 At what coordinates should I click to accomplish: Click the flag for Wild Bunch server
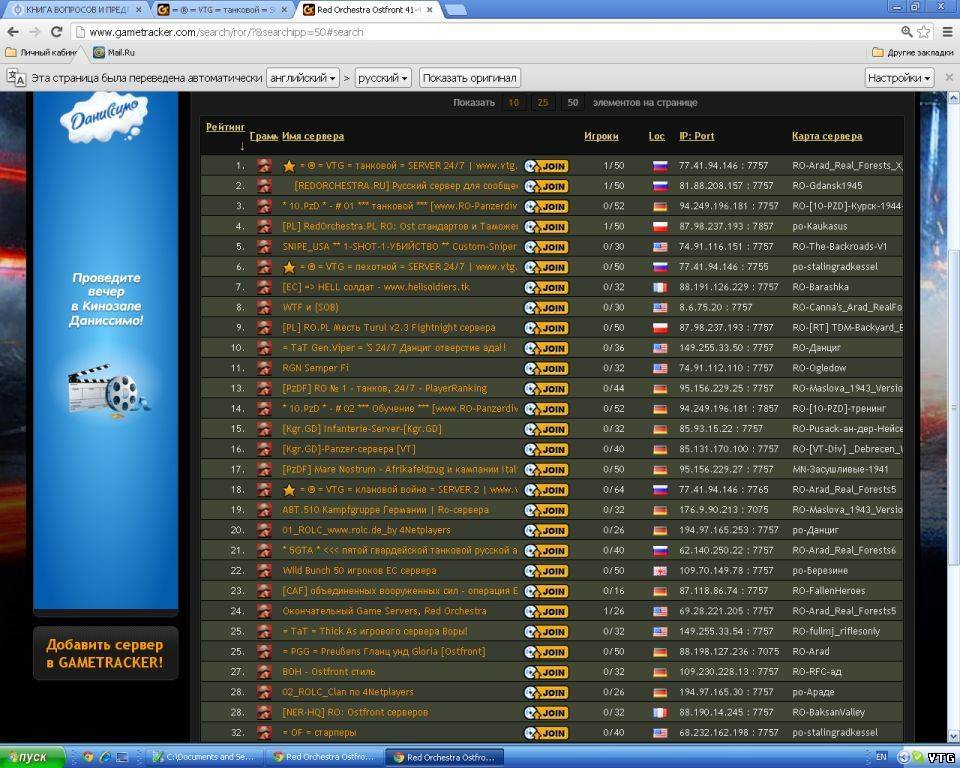click(x=659, y=571)
